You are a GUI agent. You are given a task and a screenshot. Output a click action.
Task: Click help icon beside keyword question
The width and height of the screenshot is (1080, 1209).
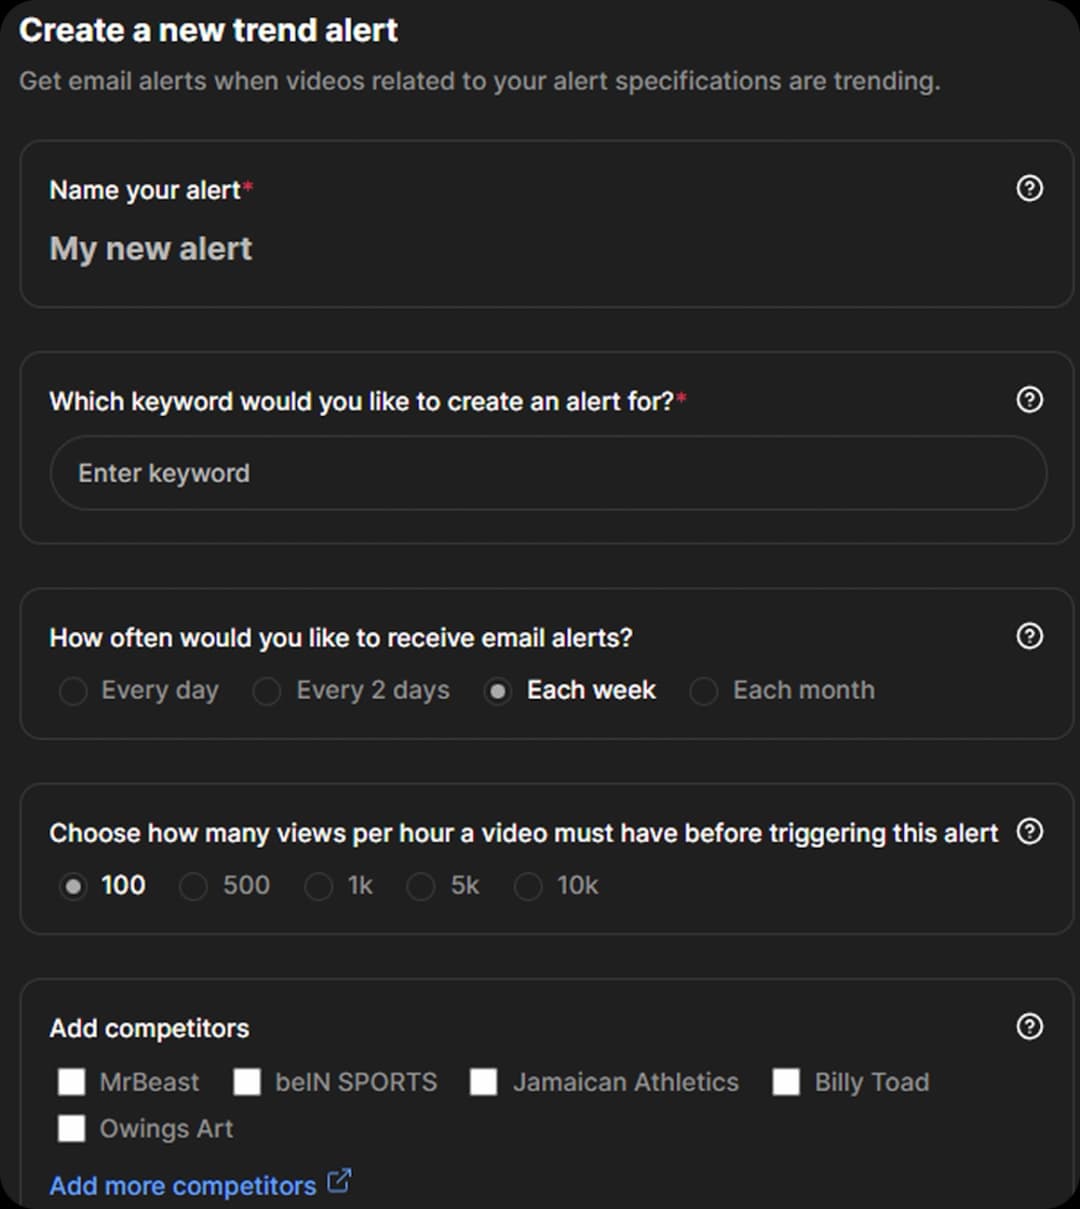click(1029, 400)
